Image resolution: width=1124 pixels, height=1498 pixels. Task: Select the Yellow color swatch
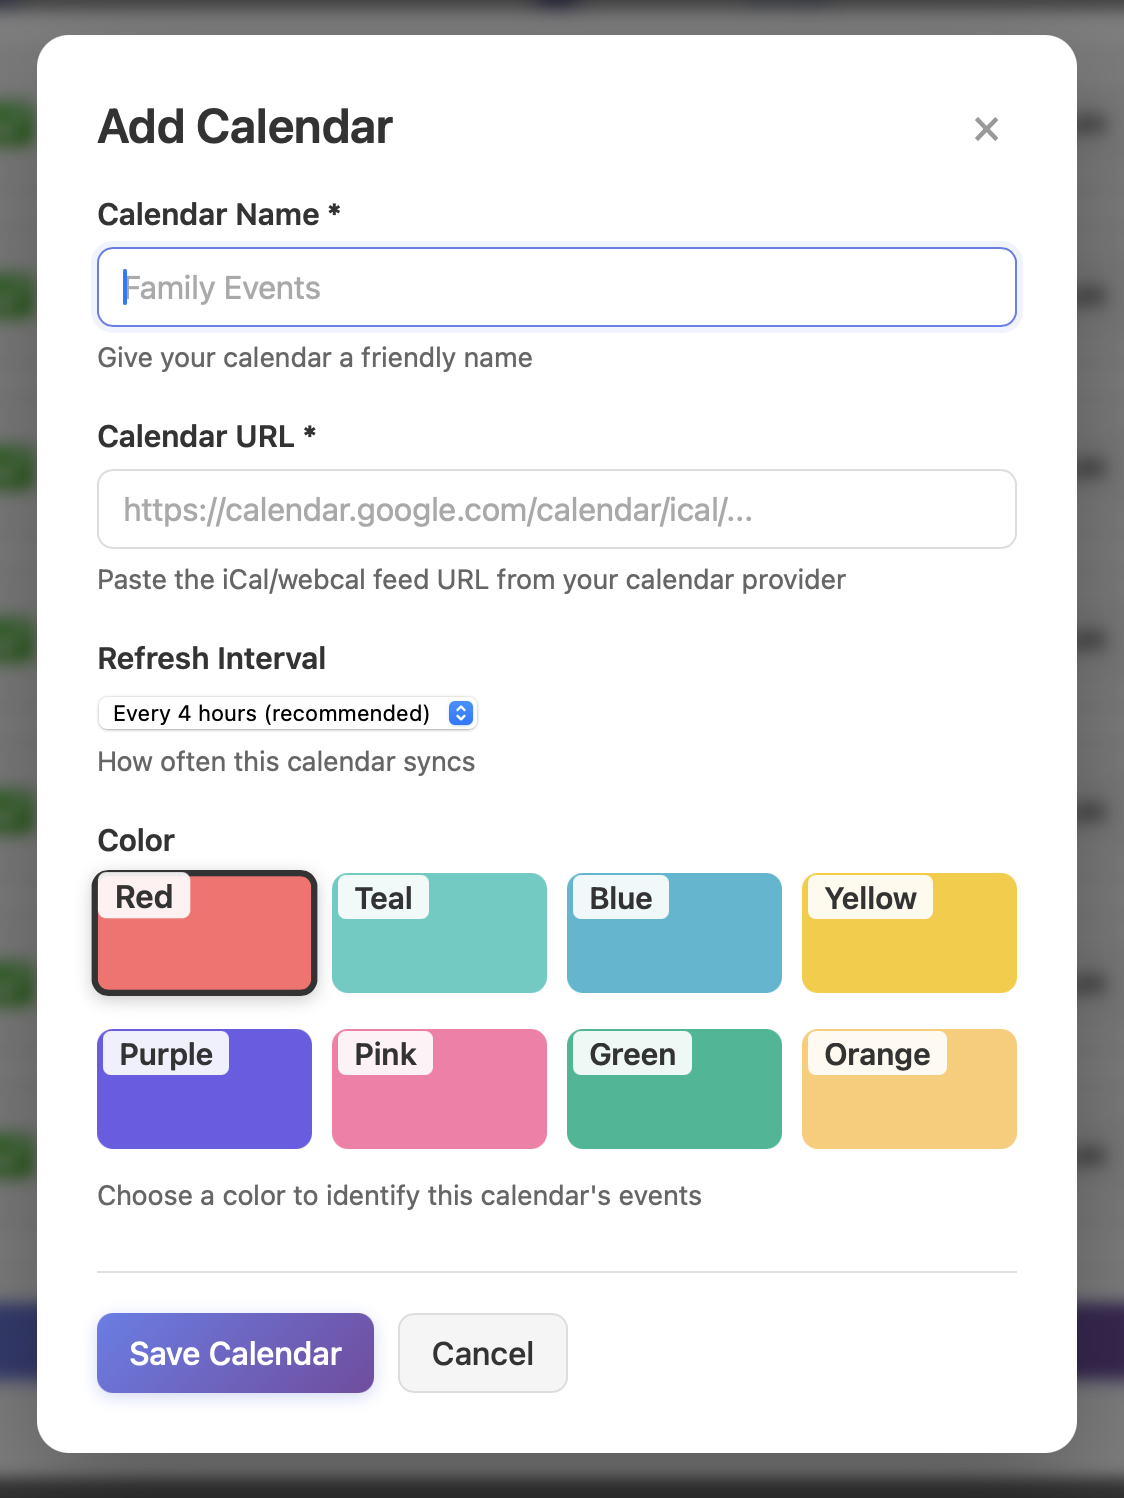908,933
